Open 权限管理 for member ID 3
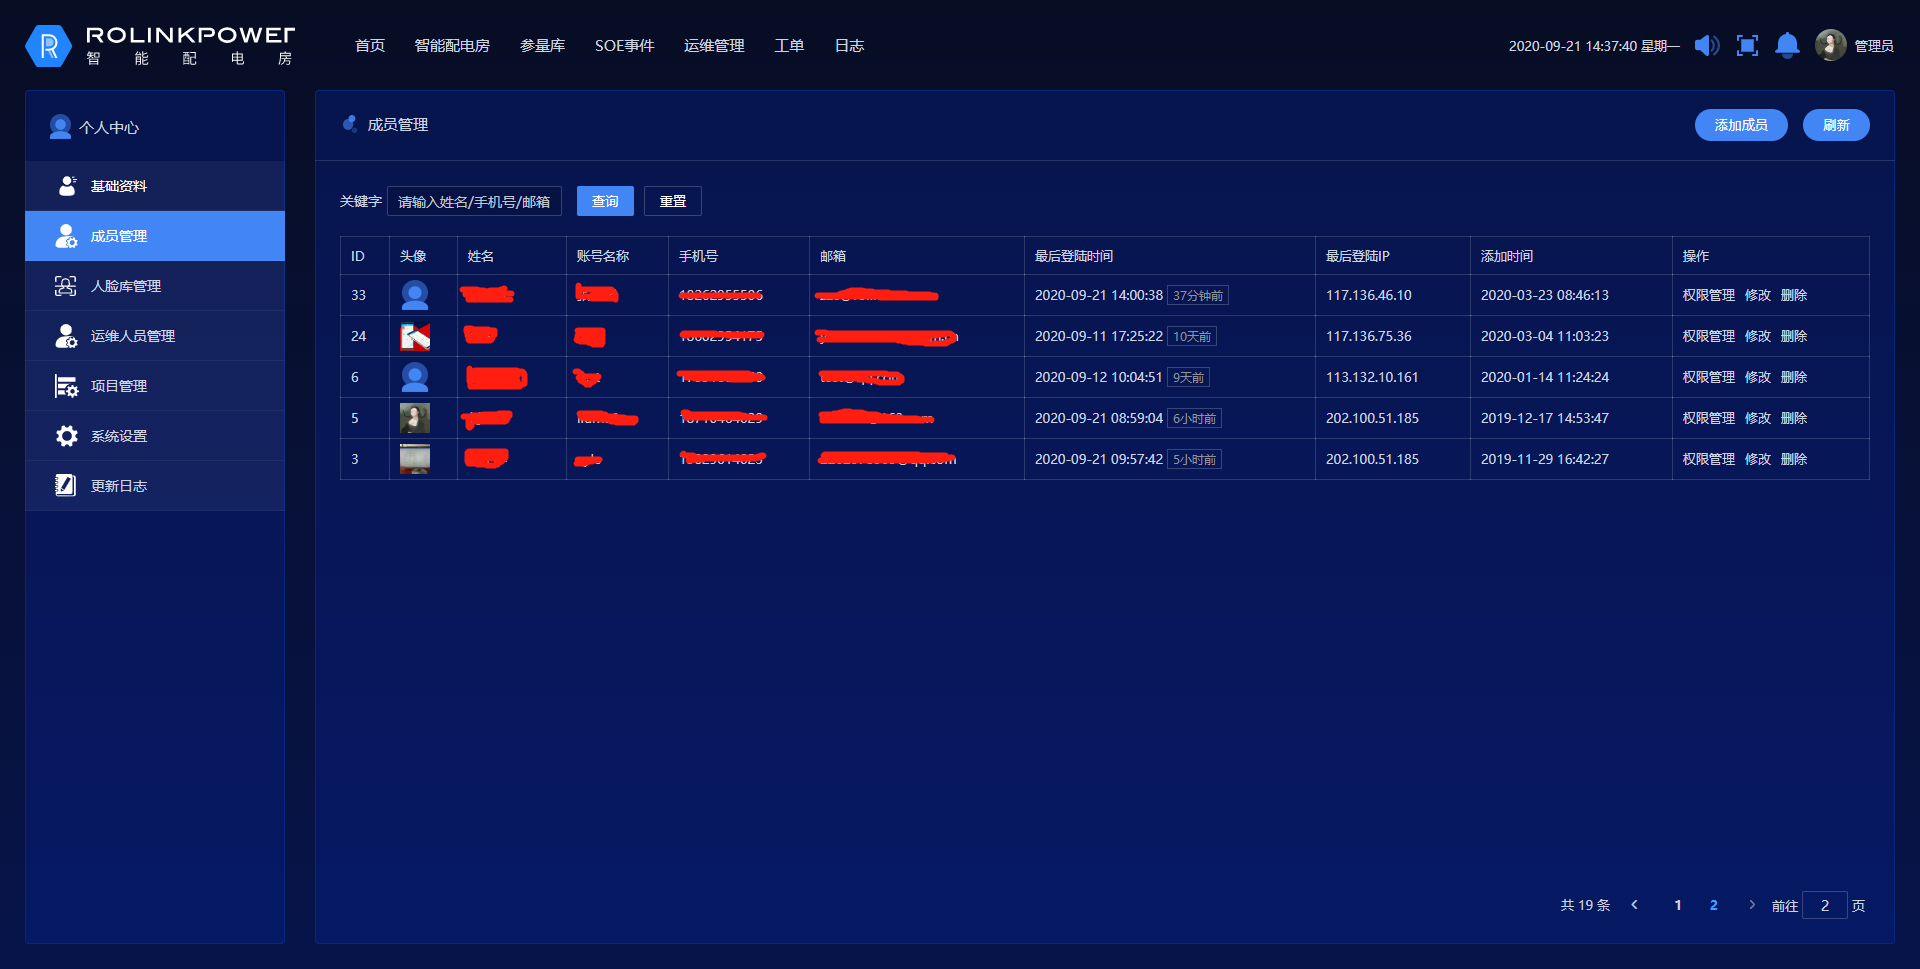The width and height of the screenshot is (1920, 969). pos(1709,459)
